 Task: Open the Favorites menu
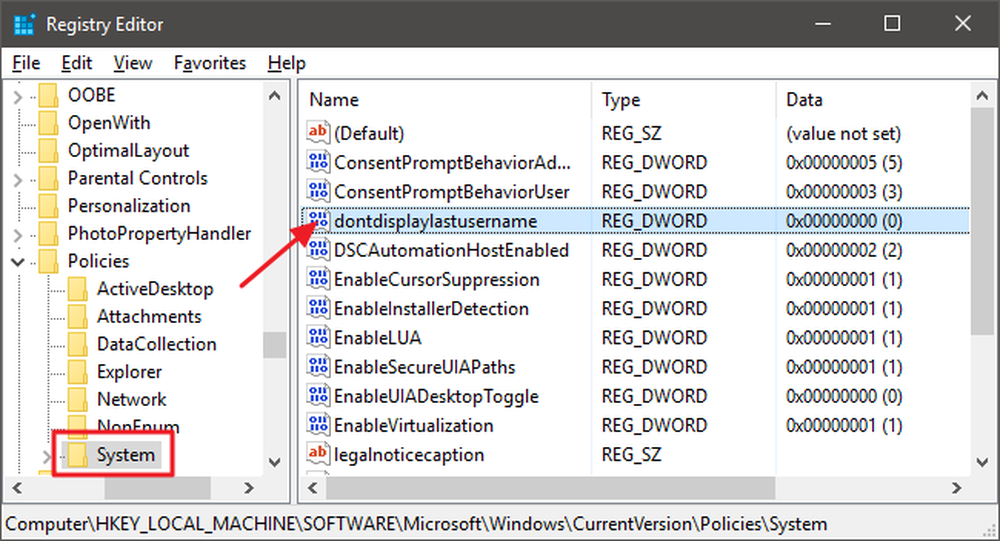[210, 63]
